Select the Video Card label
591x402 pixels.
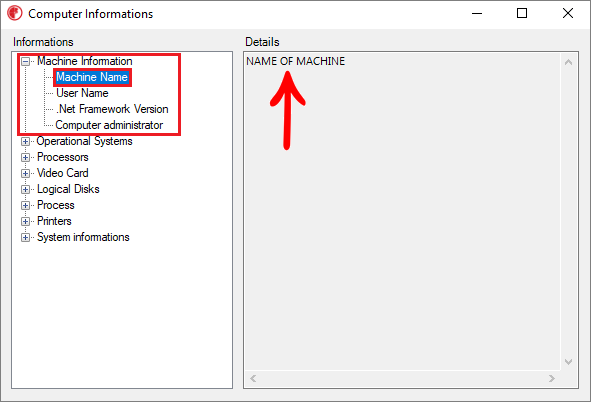point(63,173)
